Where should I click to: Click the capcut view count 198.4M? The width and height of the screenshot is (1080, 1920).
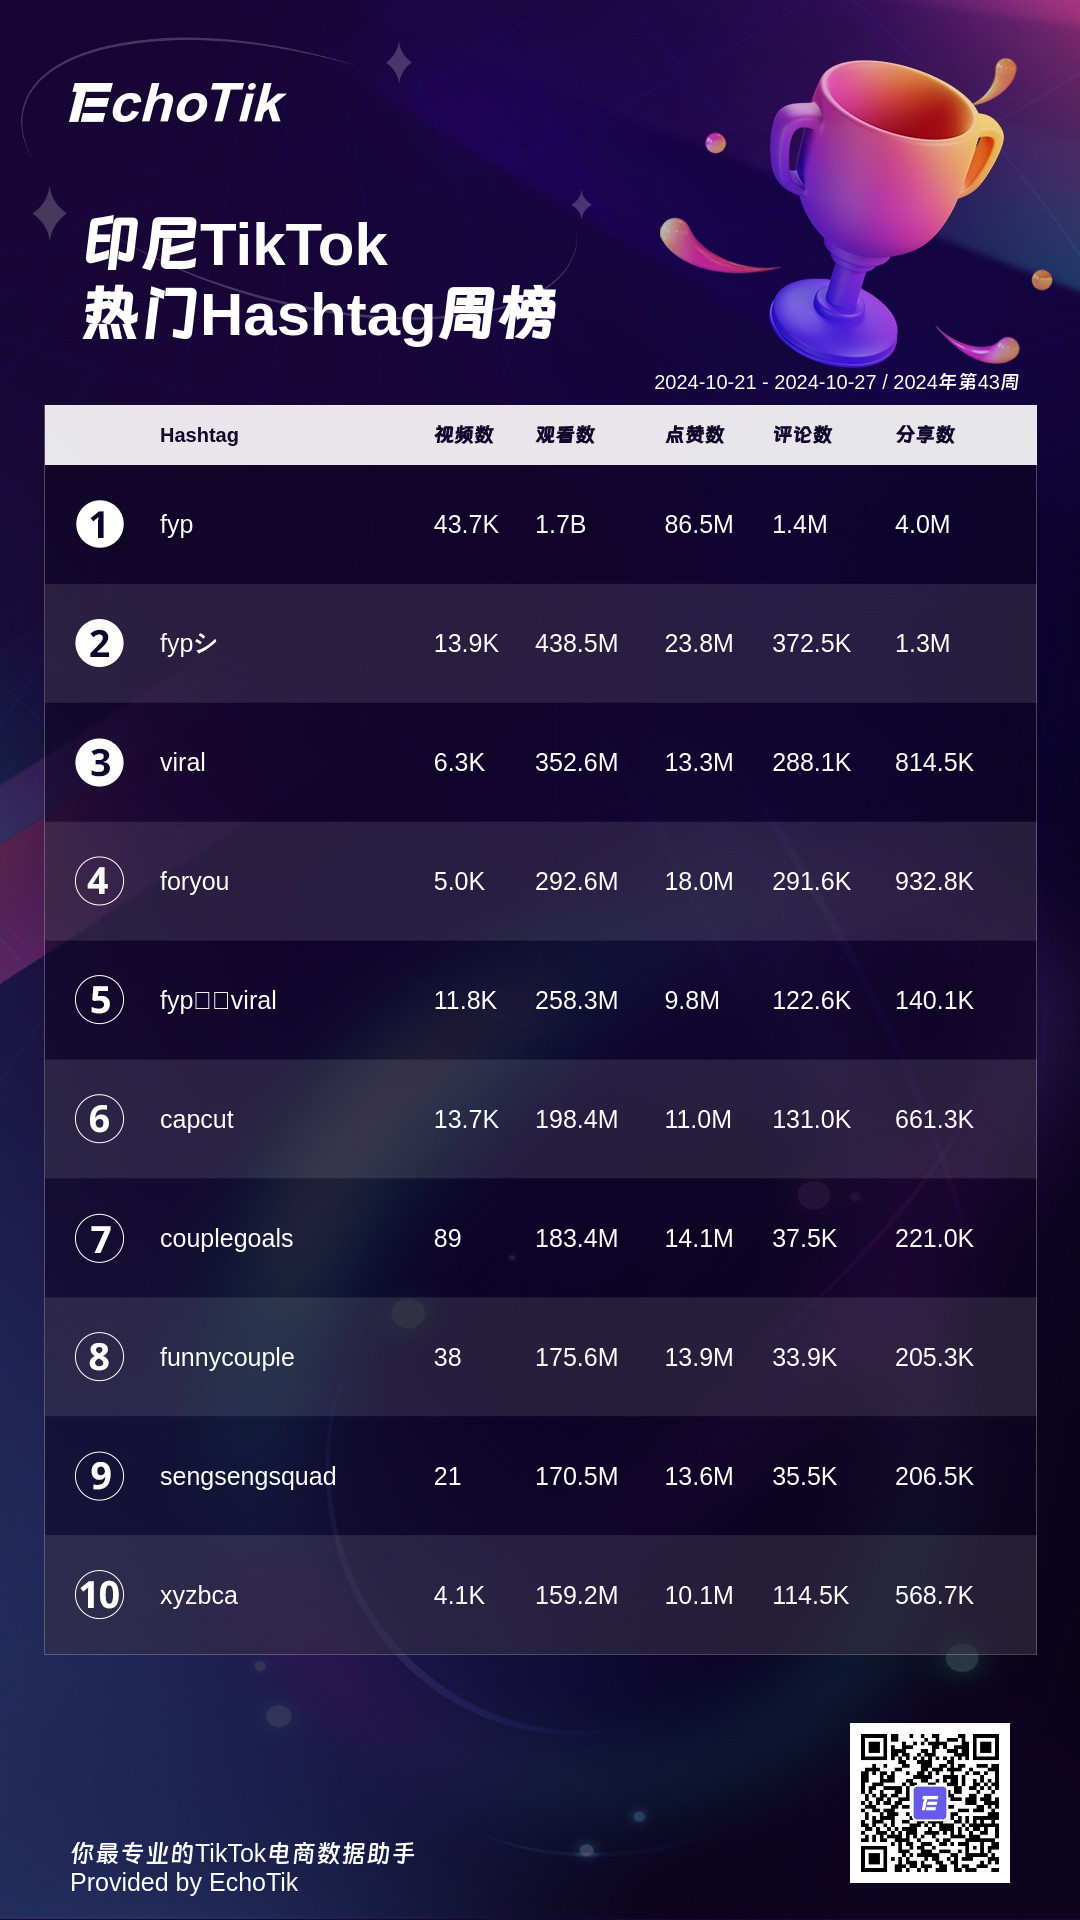576,1119
